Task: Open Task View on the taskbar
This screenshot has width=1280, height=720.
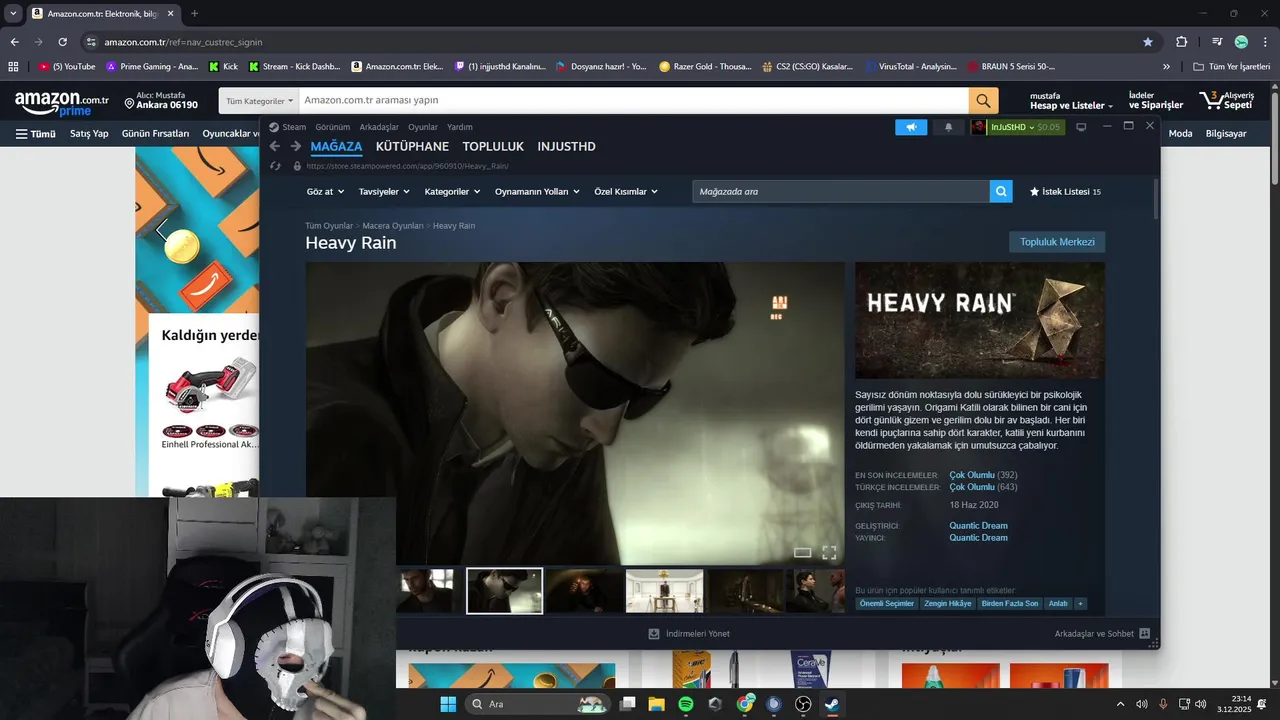Action: tap(627, 704)
